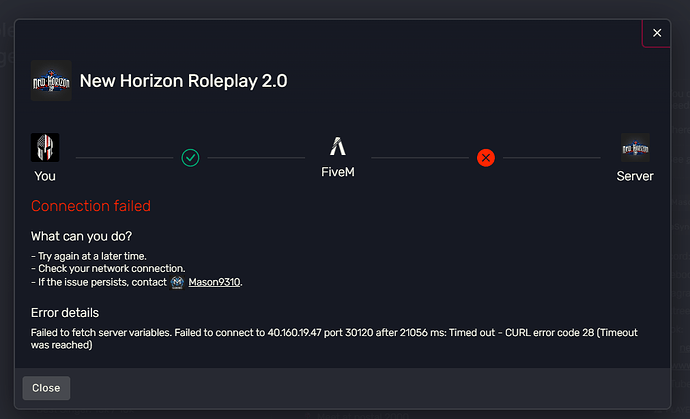Click the New Horizon Roleplay 2.0 title
This screenshot has width=690, height=419.
pos(183,81)
